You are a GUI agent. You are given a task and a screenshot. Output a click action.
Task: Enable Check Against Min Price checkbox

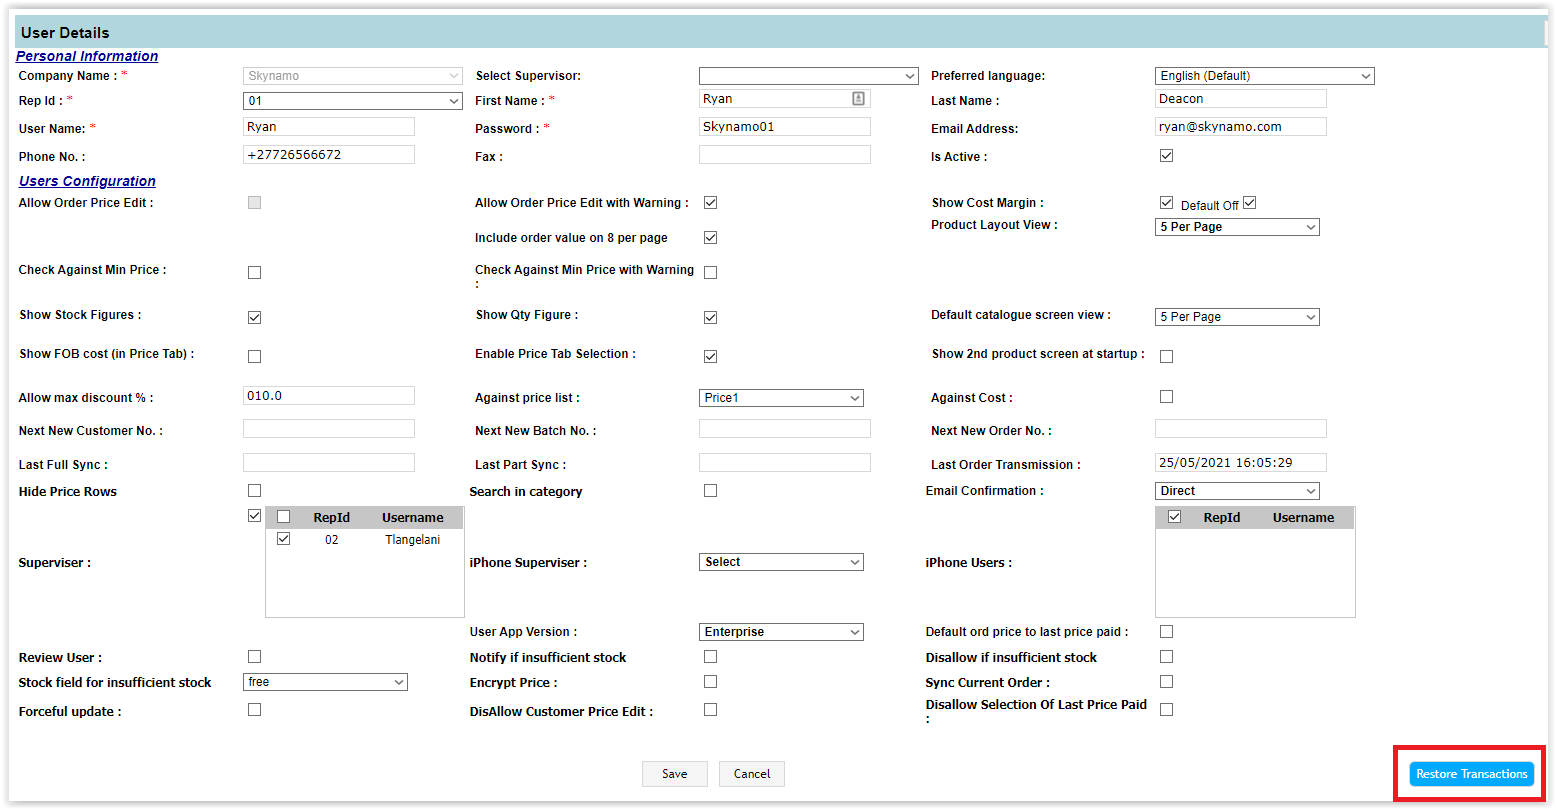254,272
